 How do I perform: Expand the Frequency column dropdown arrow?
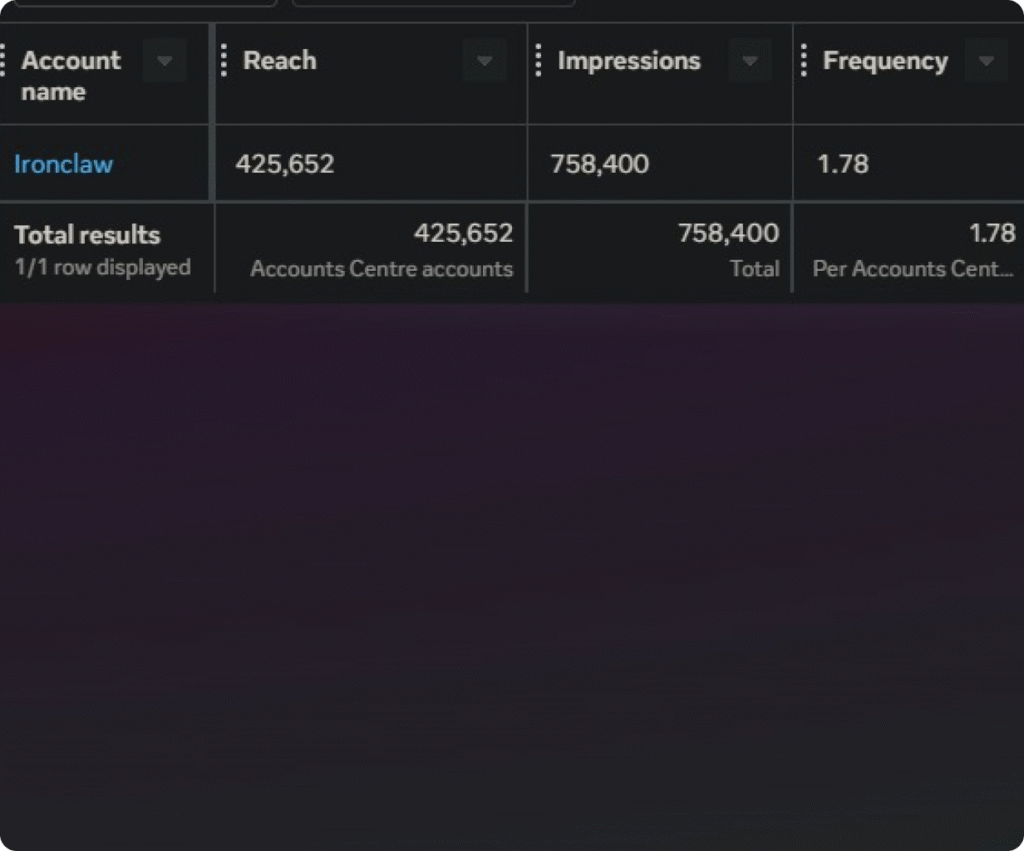click(986, 62)
